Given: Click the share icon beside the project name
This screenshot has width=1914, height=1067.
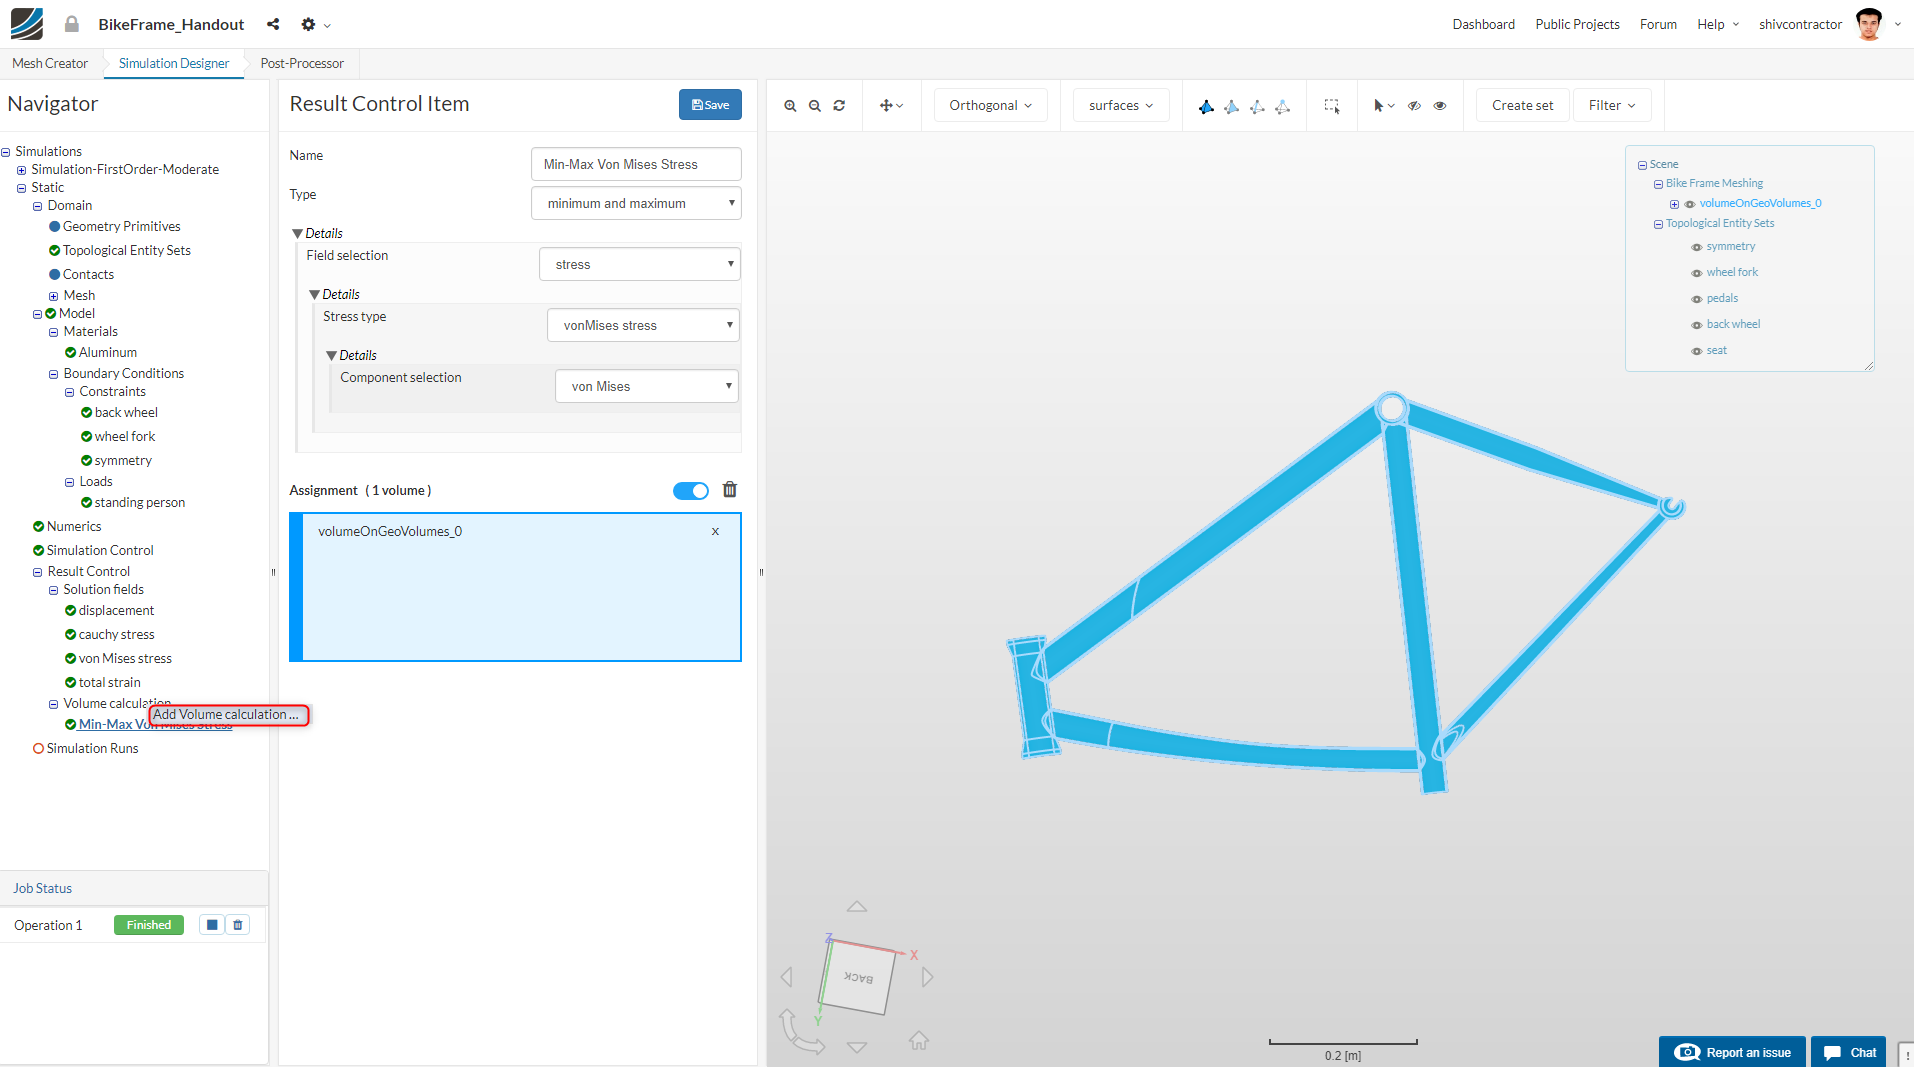Looking at the screenshot, I should point(273,24).
